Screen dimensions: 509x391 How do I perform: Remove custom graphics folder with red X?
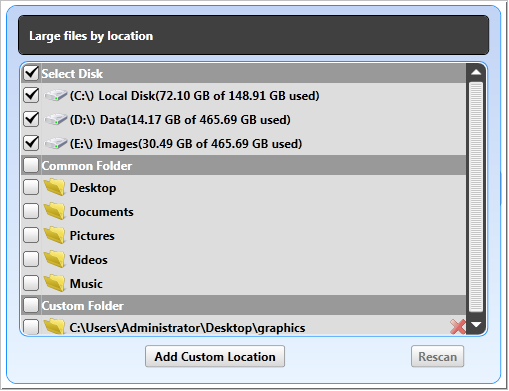click(x=458, y=327)
